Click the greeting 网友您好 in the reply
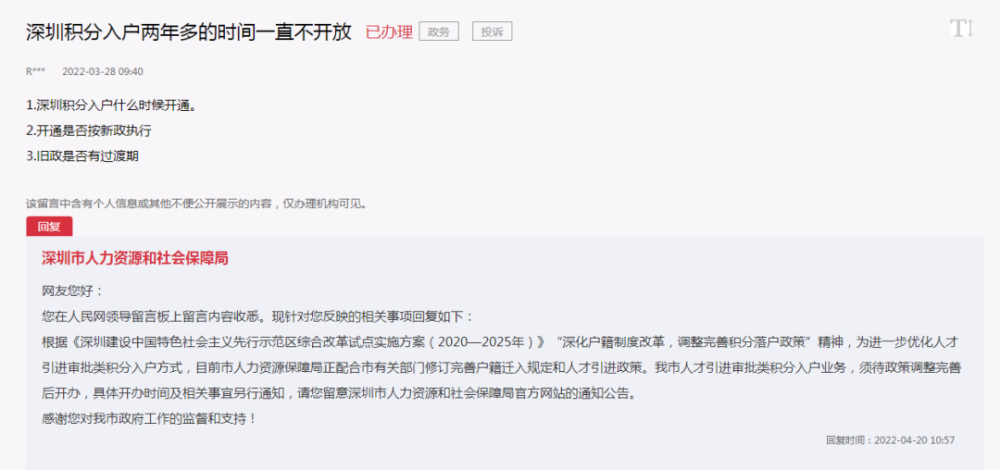 (x=72, y=291)
